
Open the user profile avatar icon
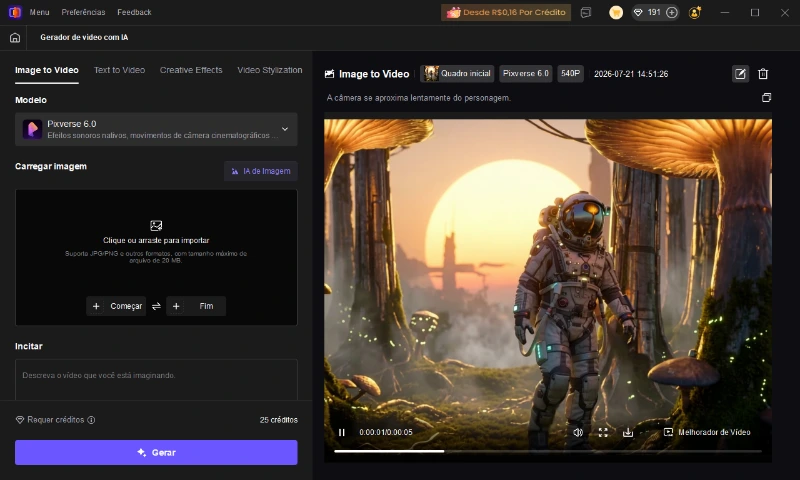[694, 12]
